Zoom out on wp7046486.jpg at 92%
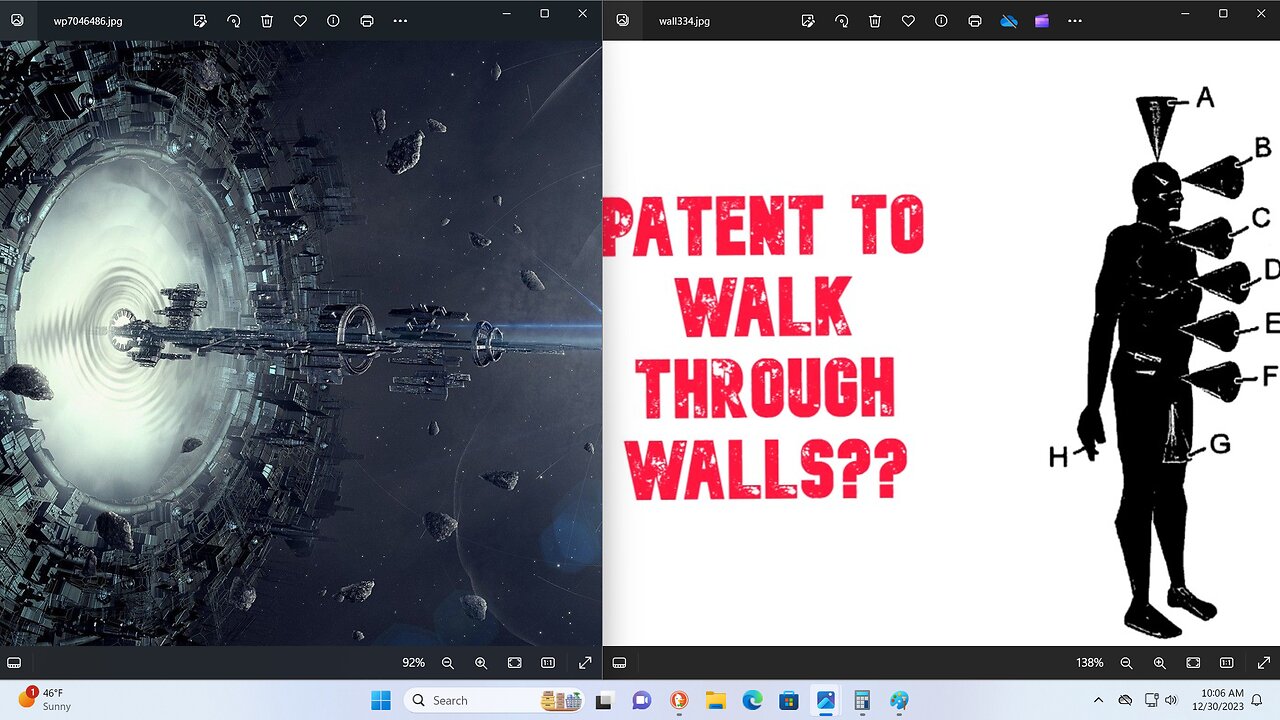 tap(448, 663)
